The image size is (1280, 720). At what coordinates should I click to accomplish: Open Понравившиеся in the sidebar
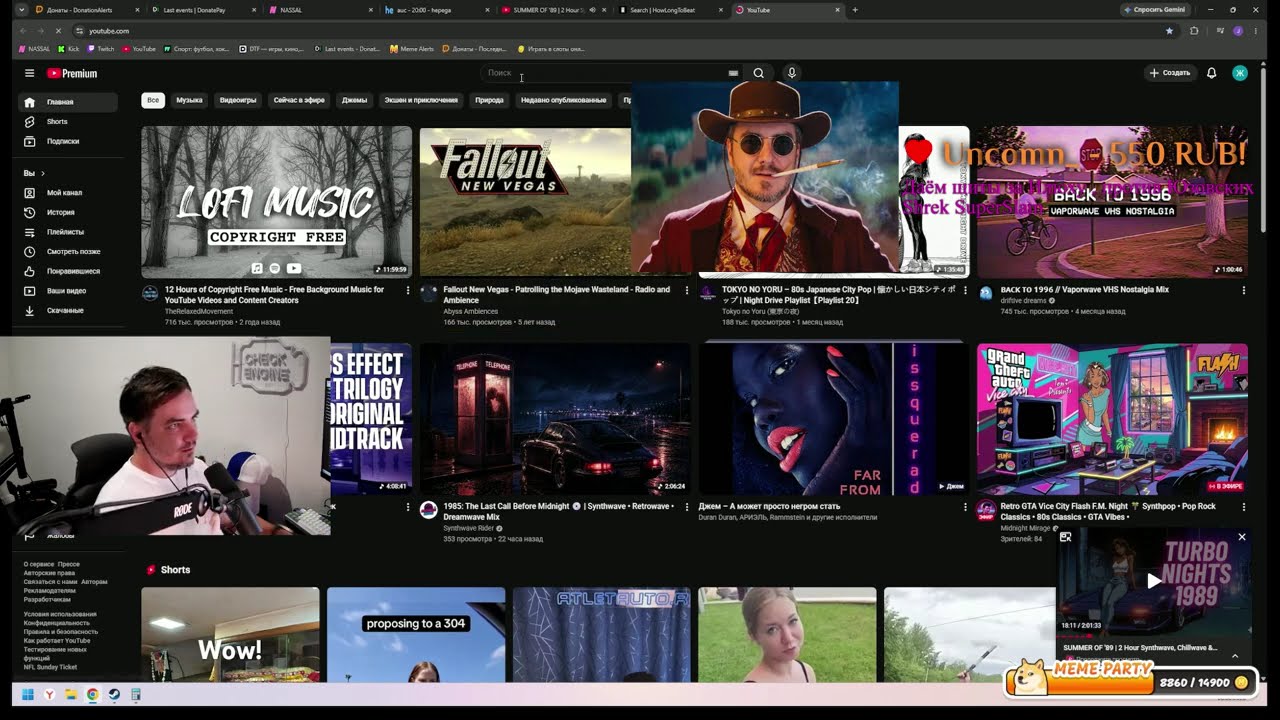[x=68, y=271]
